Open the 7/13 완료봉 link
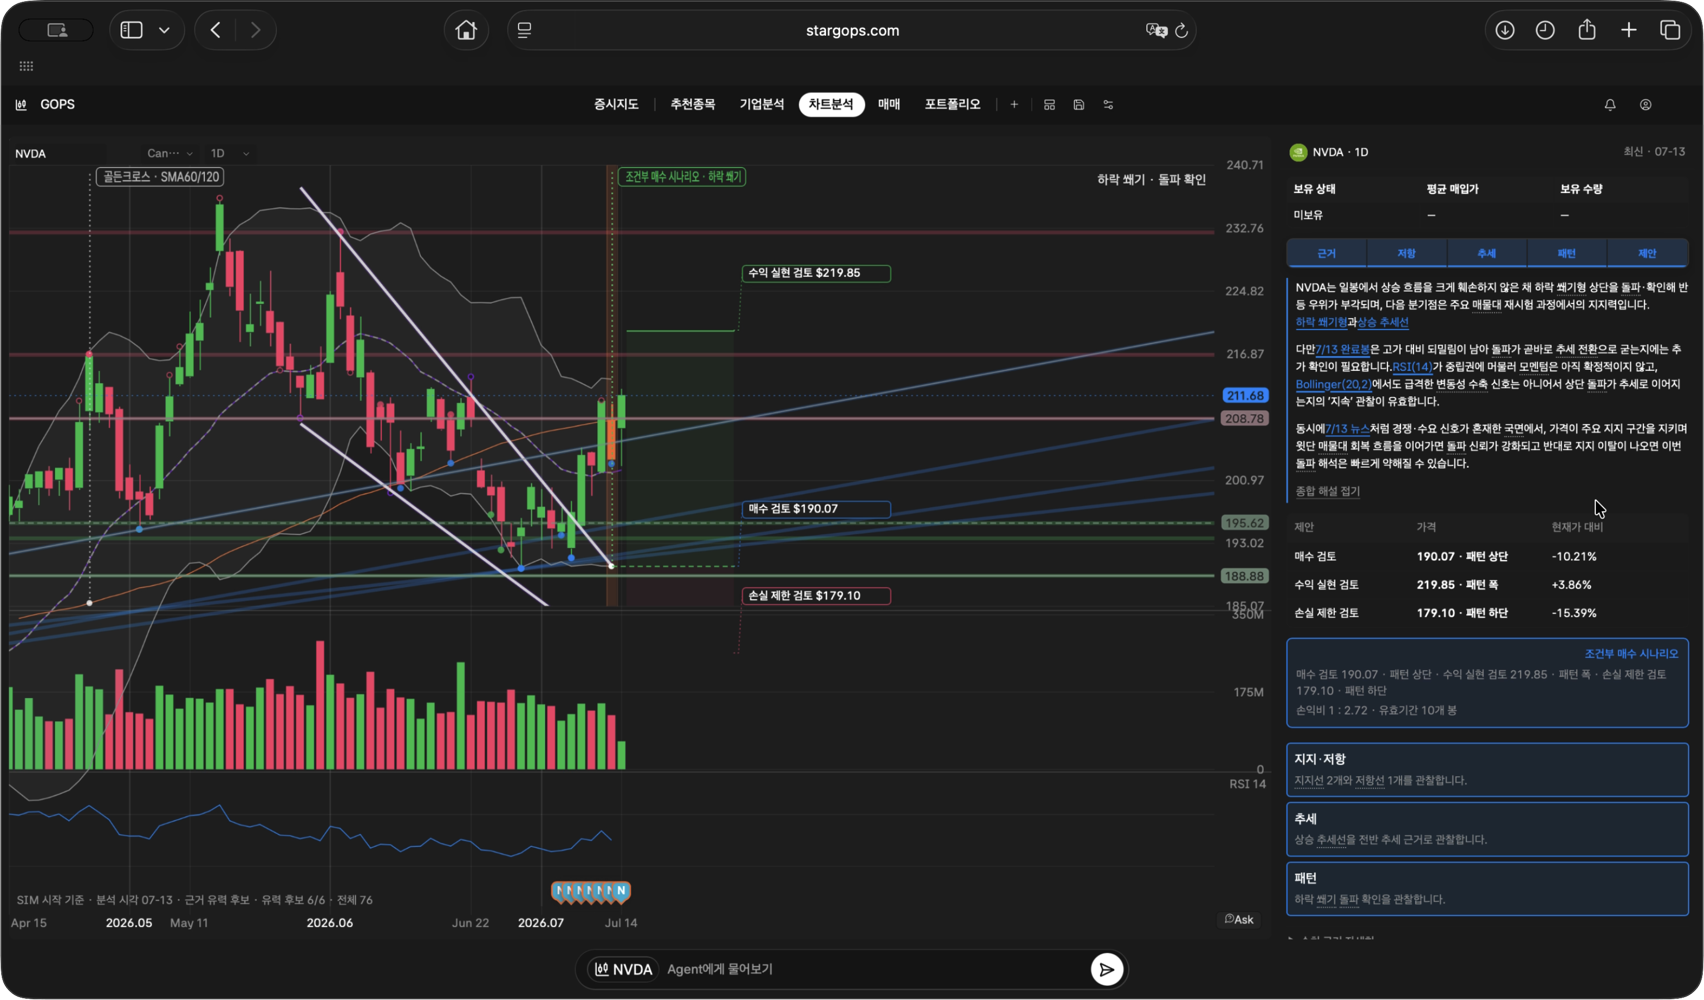1704x1000 pixels. tap(1343, 350)
